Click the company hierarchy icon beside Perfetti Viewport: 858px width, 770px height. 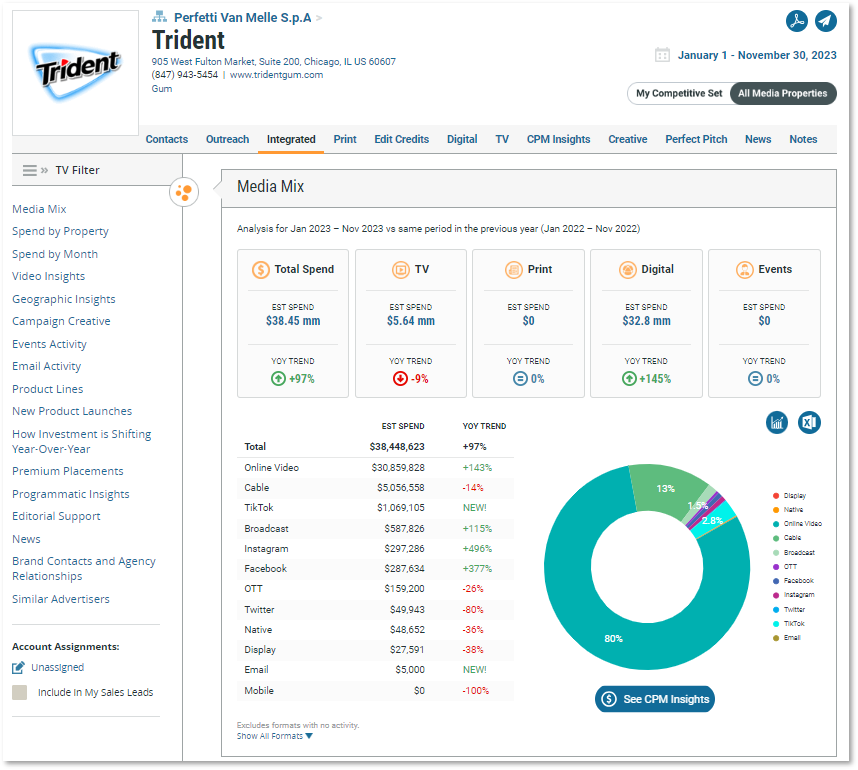tap(159, 17)
